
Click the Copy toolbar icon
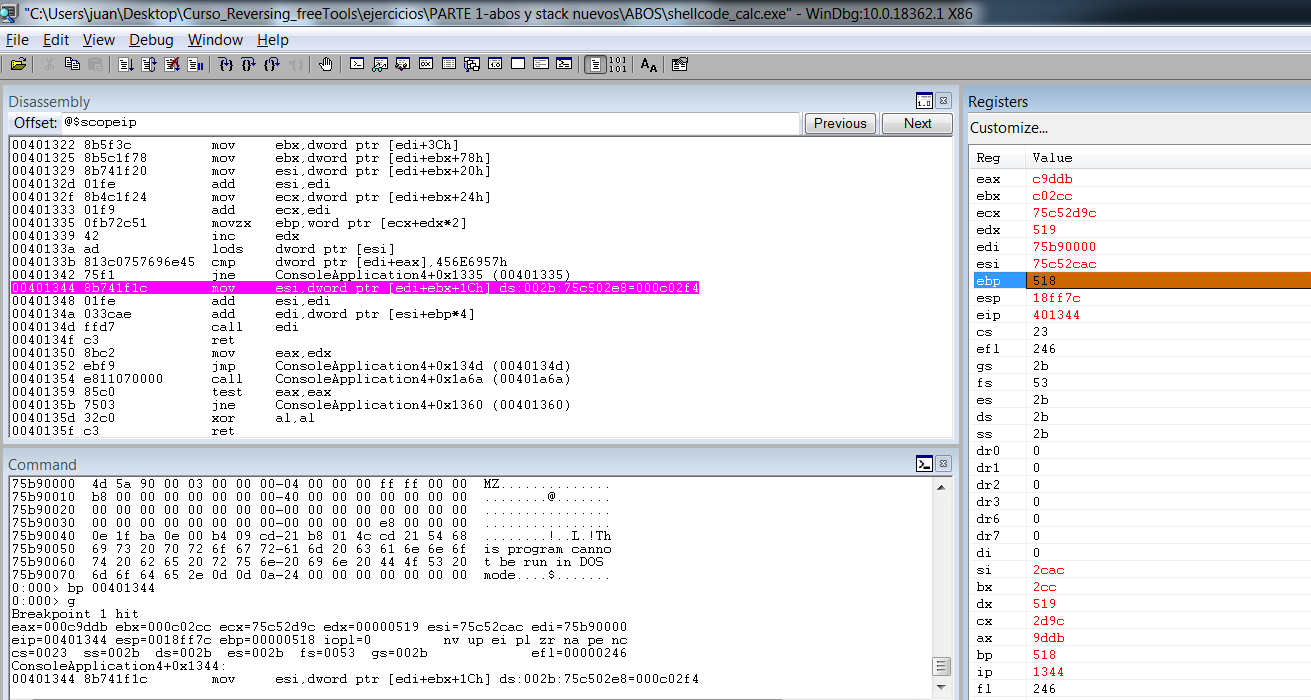pos(71,63)
